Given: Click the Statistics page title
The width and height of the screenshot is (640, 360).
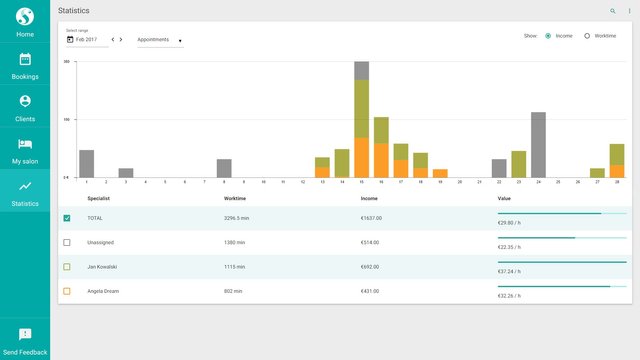Looking at the screenshot, I should [73, 11].
